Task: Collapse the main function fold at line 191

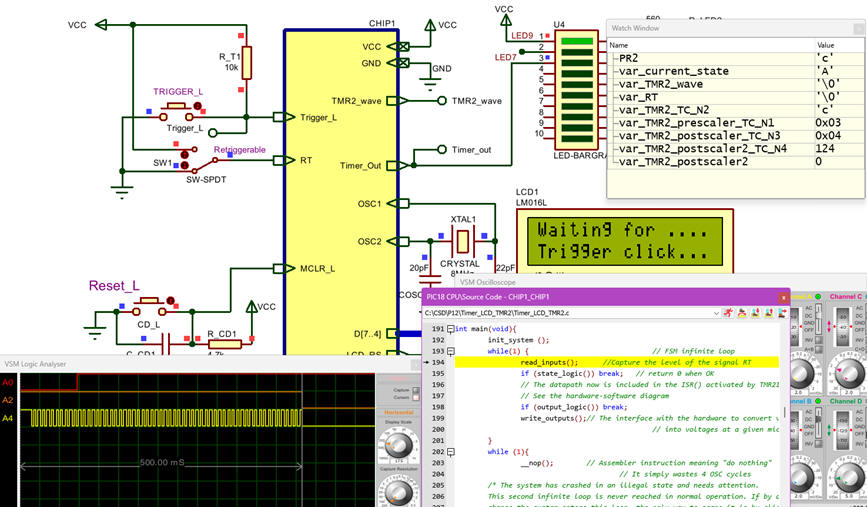Action: point(451,328)
